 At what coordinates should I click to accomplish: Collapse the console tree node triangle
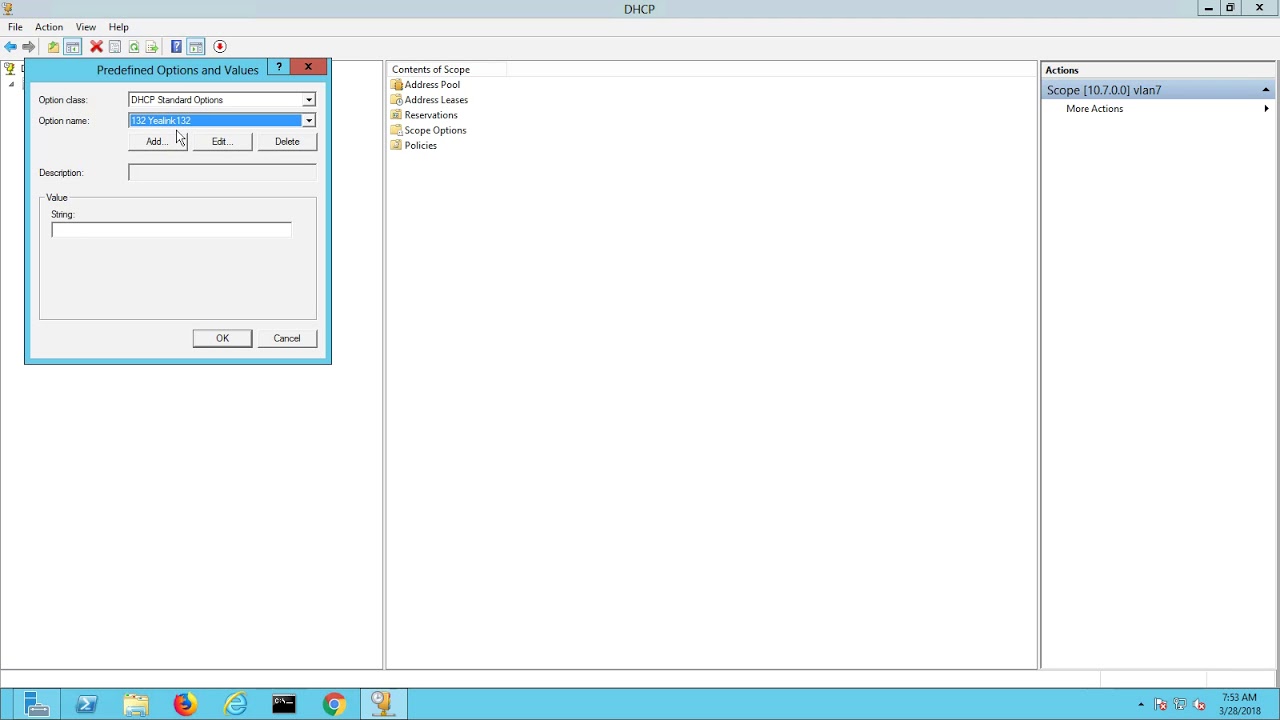(12, 84)
